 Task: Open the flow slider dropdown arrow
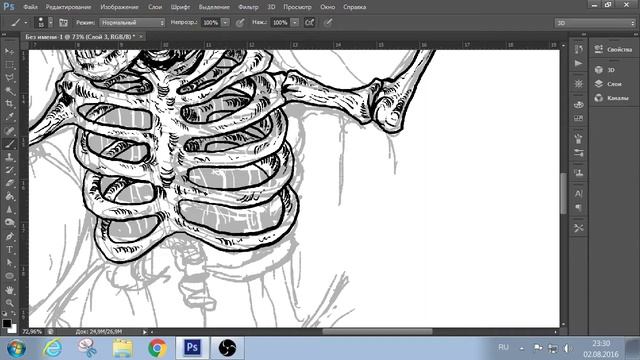coord(295,23)
